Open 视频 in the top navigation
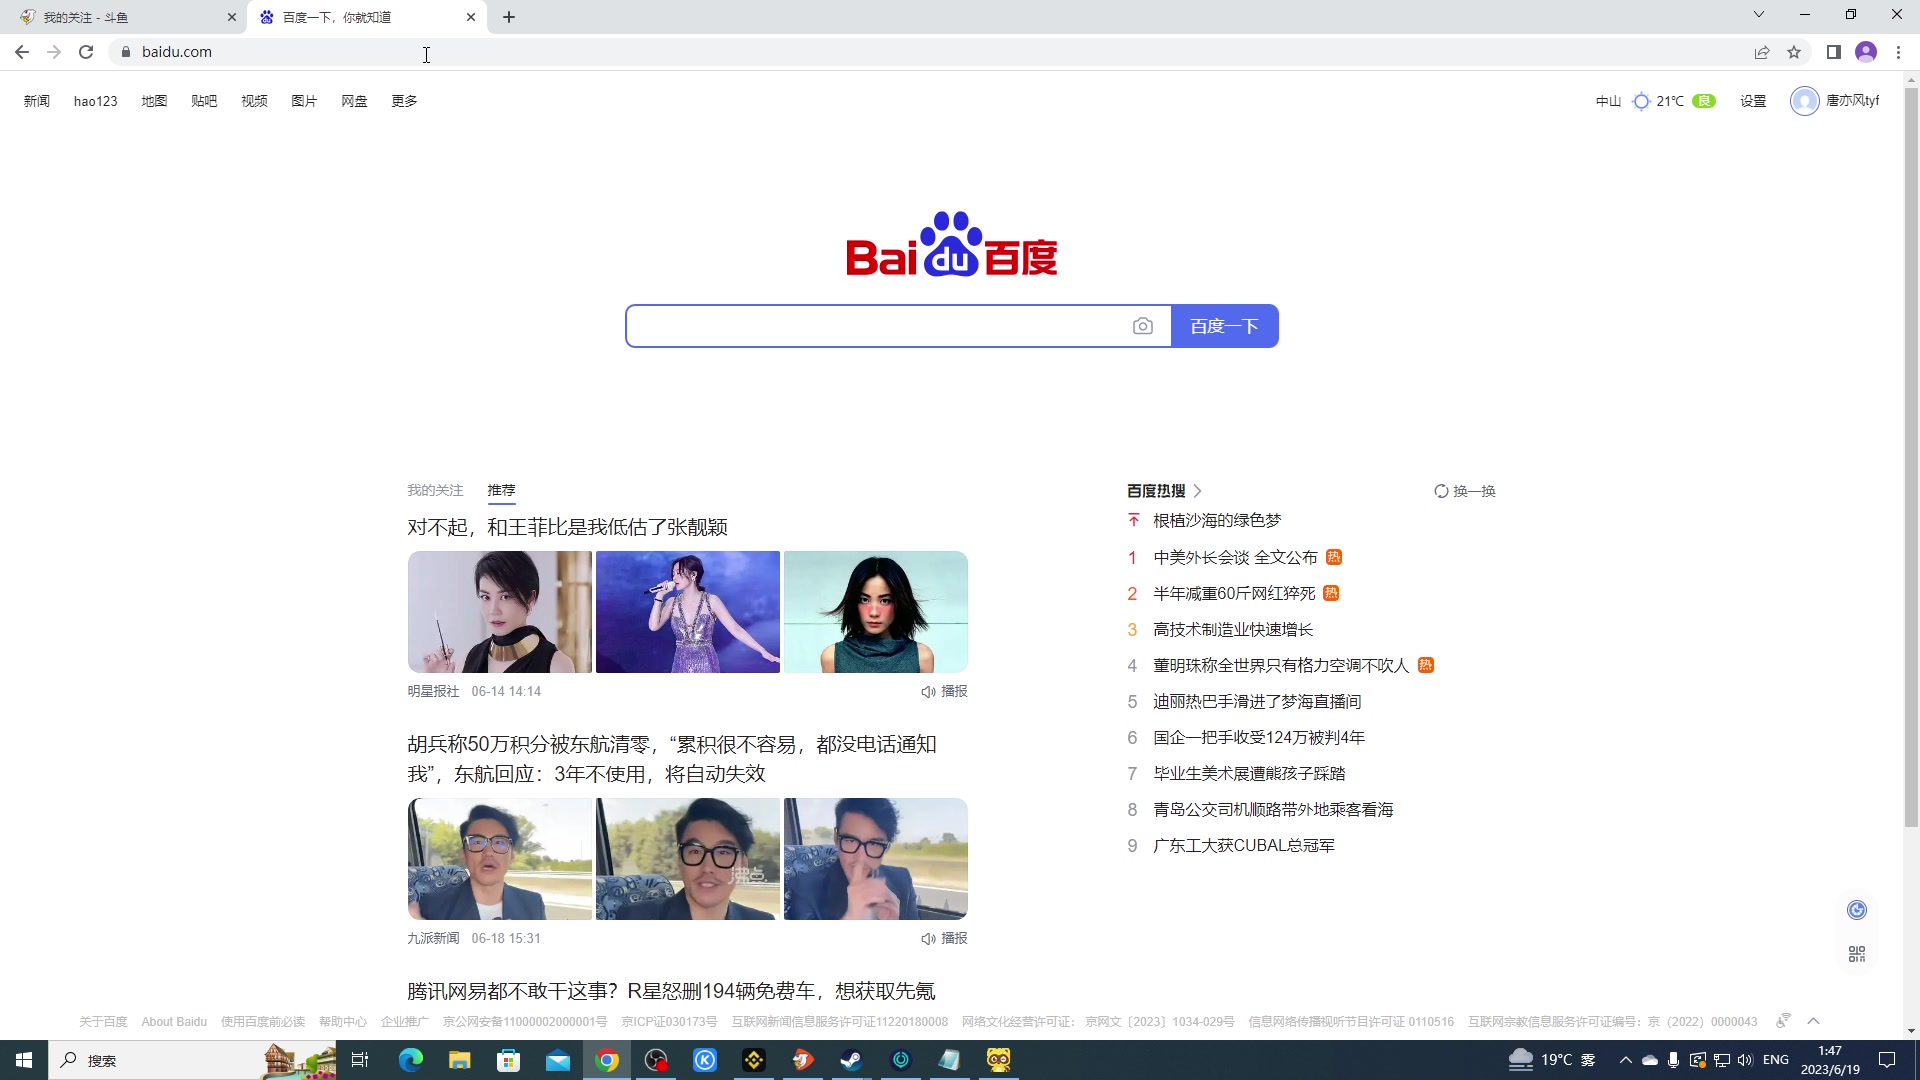This screenshot has height=1080, width=1920. [x=254, y=101]
